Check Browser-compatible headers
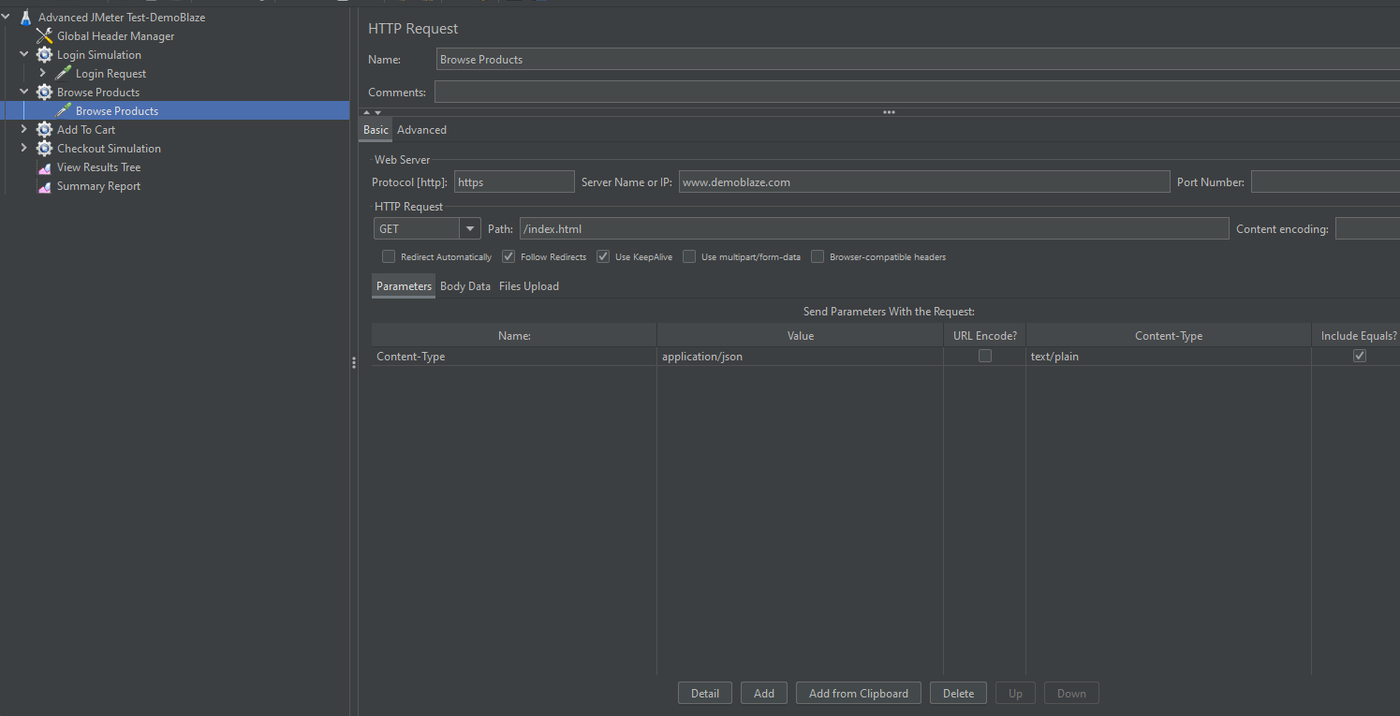 tap(817, 257)
